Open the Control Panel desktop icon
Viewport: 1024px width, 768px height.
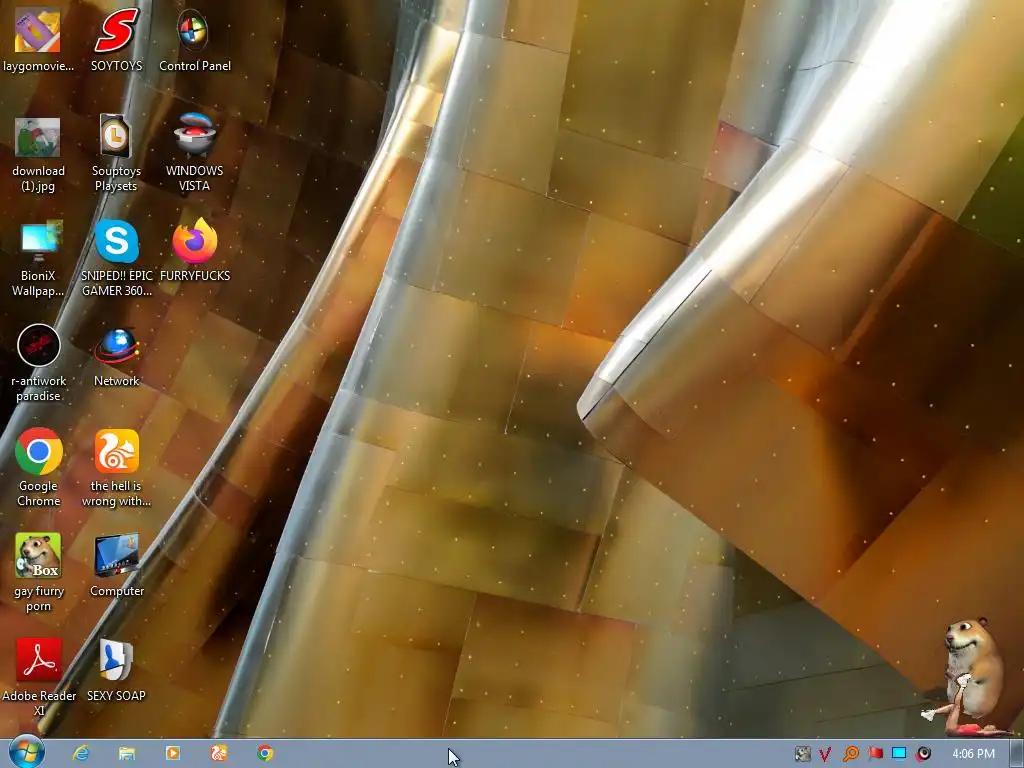195,39
